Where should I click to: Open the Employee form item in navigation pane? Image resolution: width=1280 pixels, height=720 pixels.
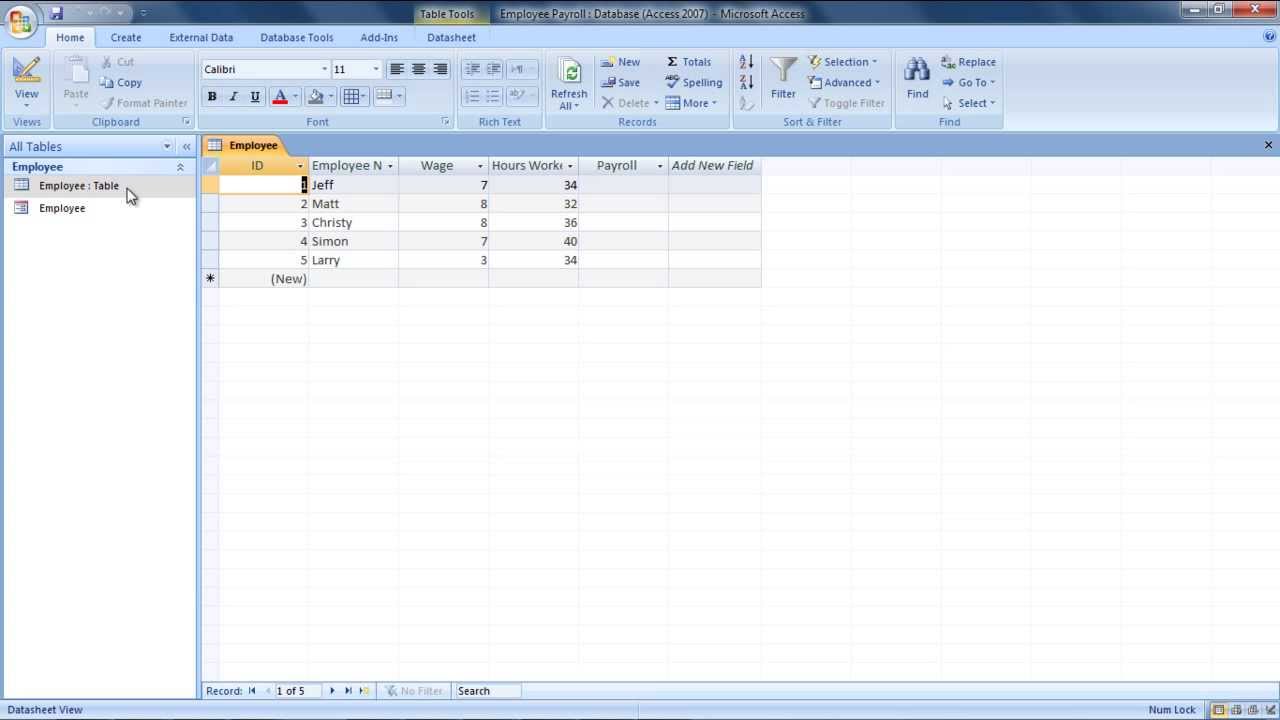[62, 208]
